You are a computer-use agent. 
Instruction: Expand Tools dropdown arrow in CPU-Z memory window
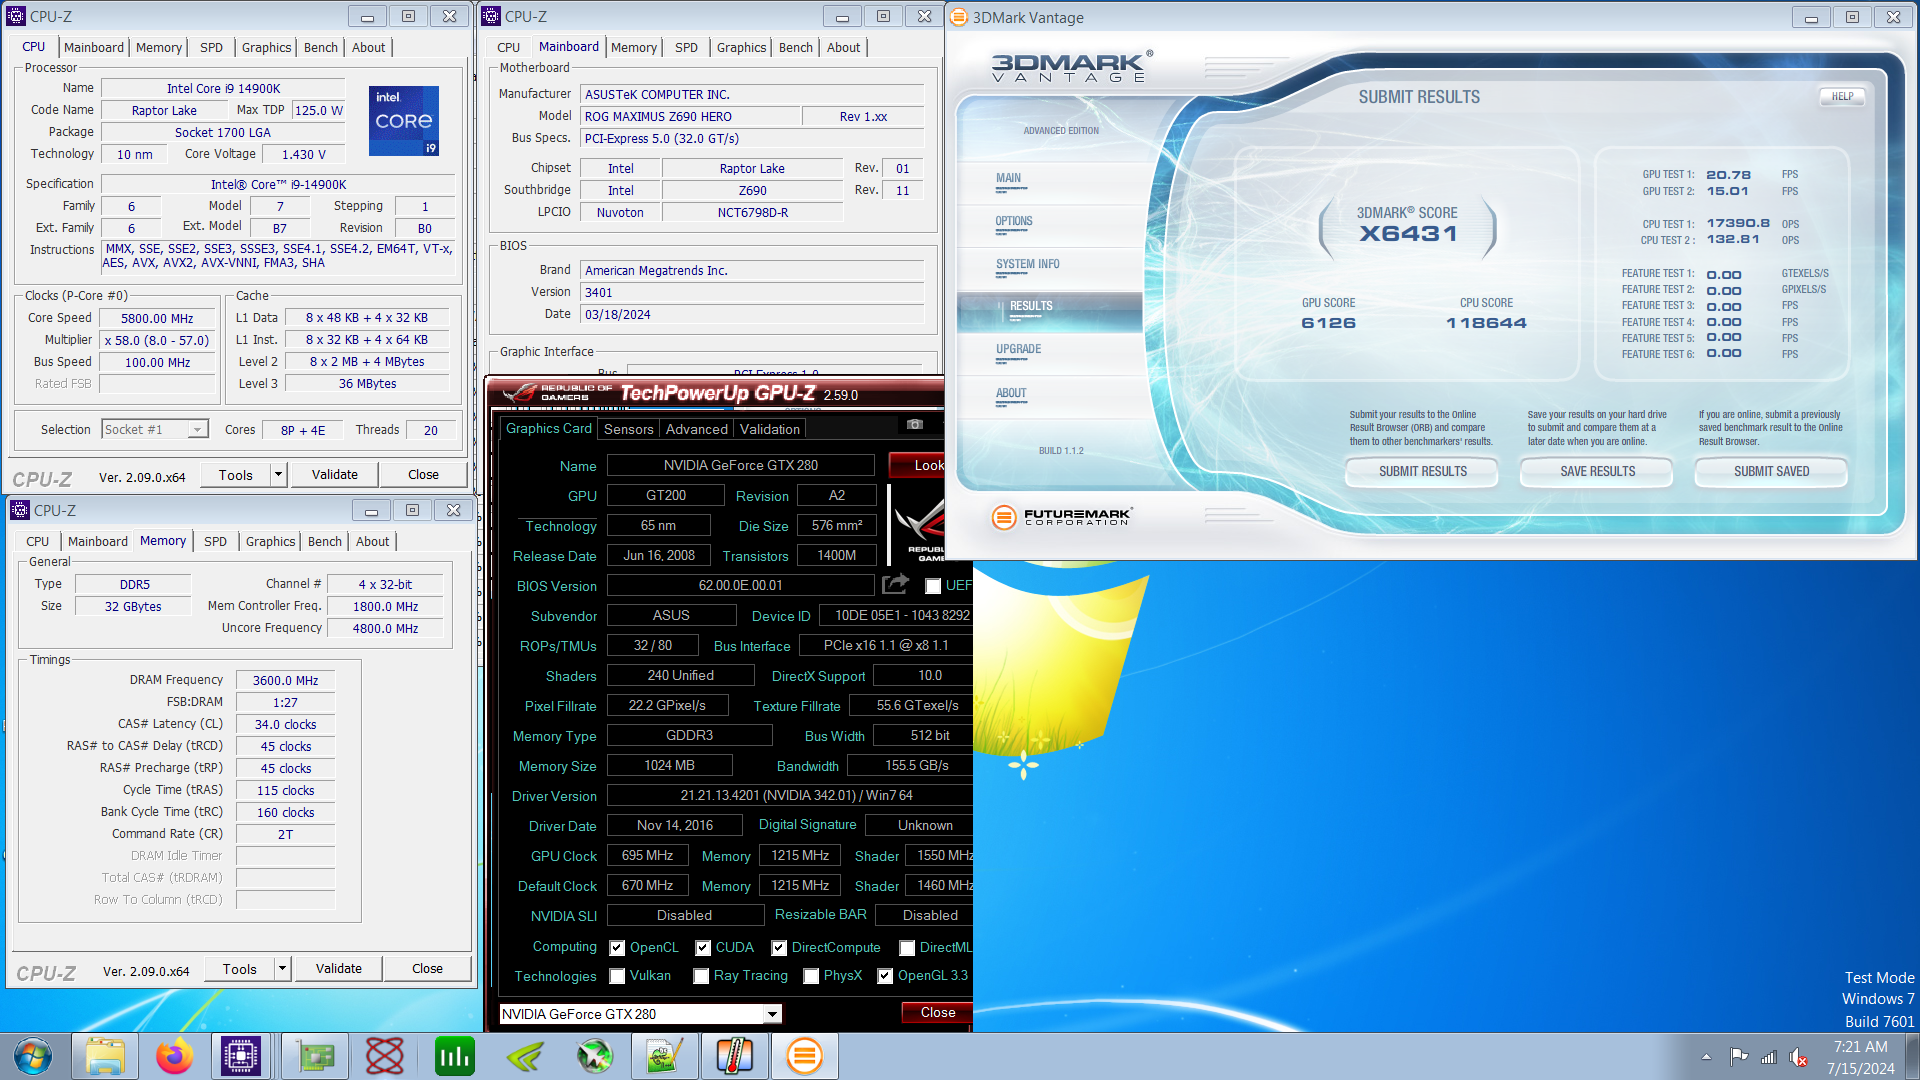283,969
